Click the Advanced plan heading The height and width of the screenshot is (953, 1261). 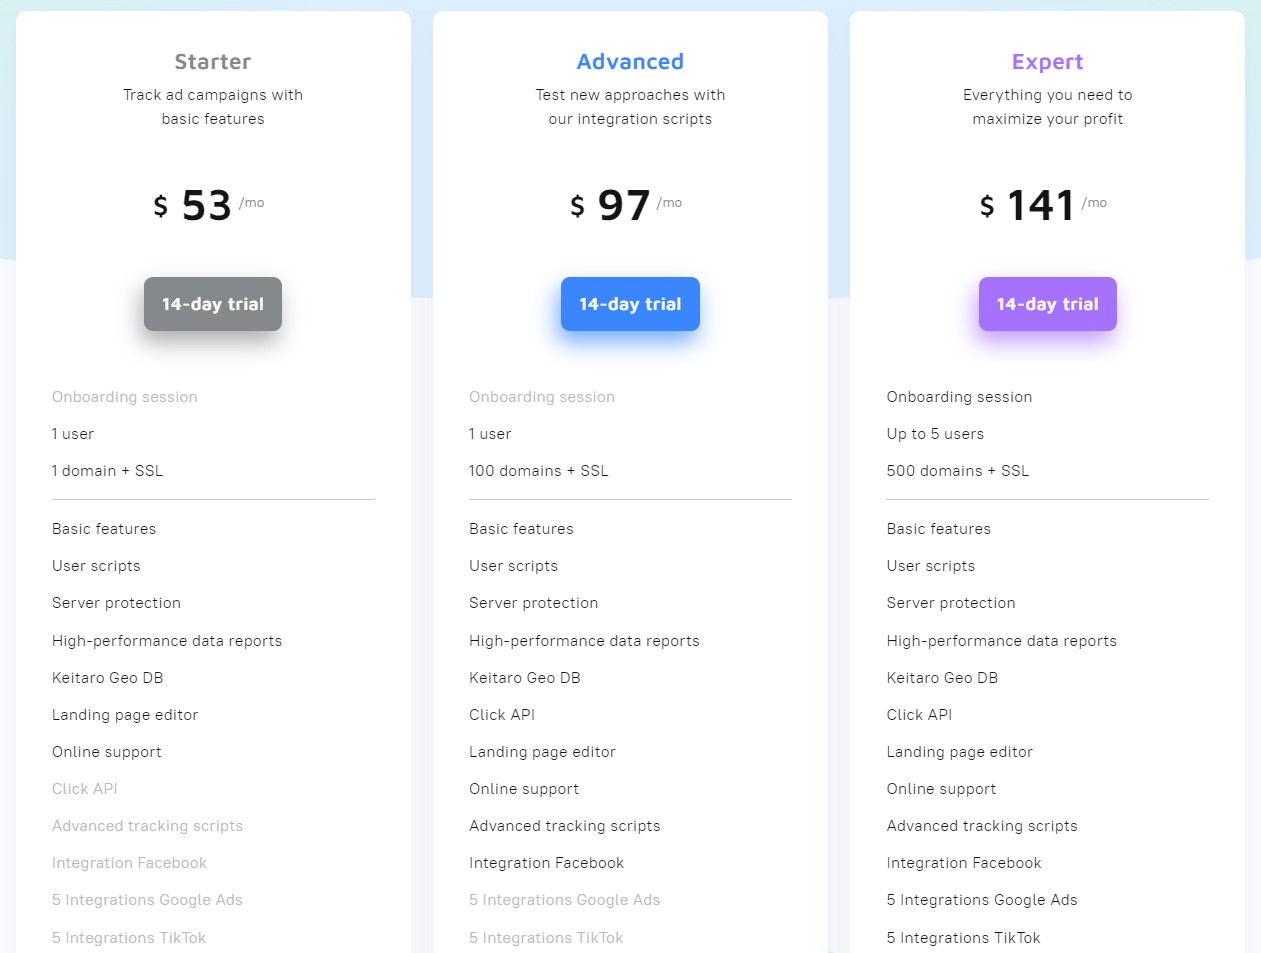pyautogui.click(x=630, y=62)
